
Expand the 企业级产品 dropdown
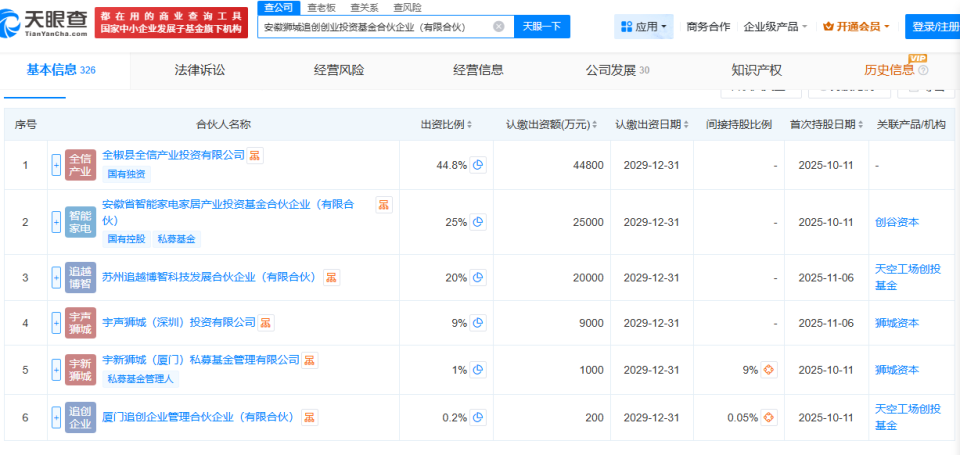click(775, 26)
